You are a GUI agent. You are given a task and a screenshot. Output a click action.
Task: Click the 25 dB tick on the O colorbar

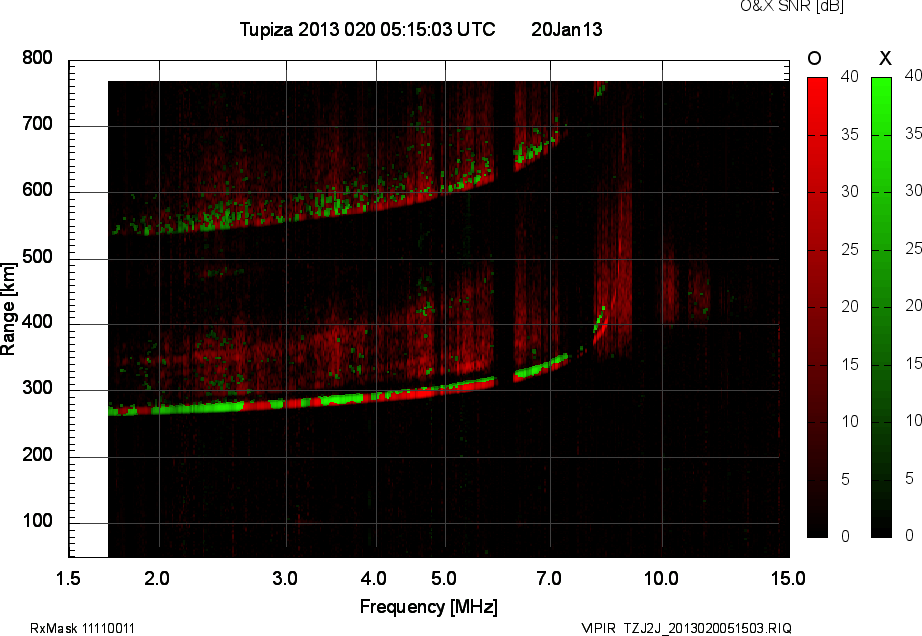[x=850, y=249]
